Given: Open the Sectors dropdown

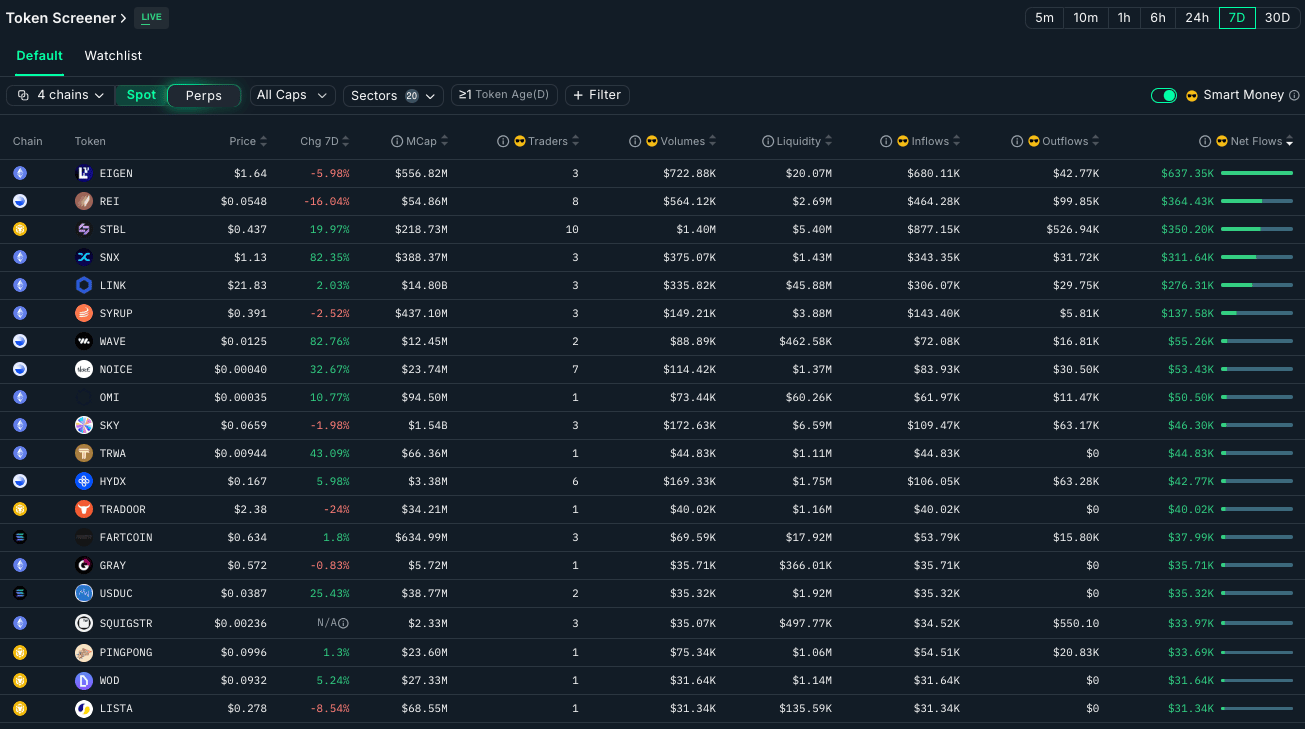Looking at the screenshot, I should [393, 95].
